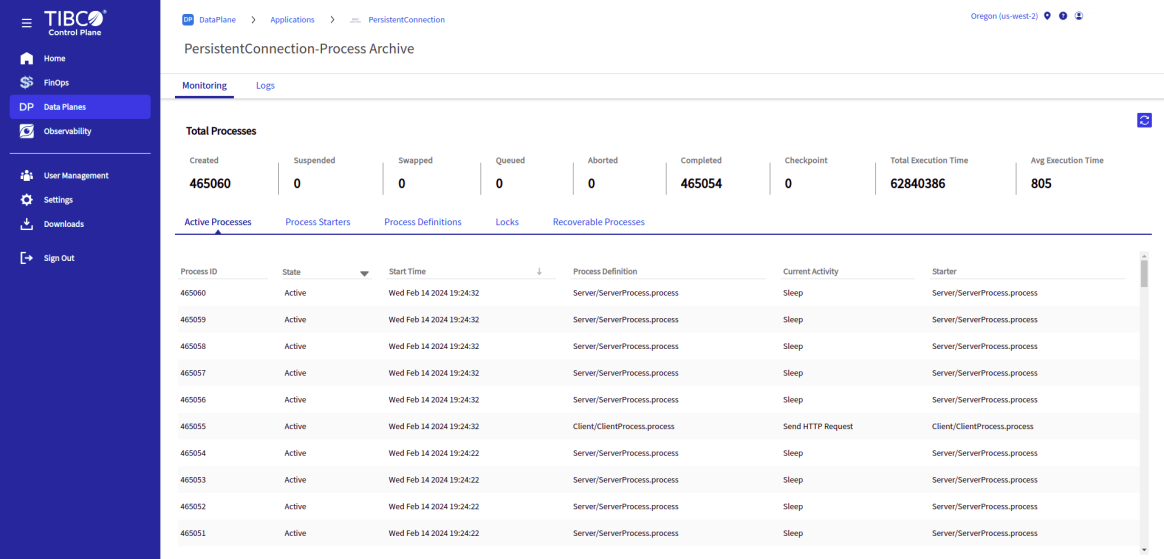Sort by Start Time arrow
Image resolution: width=1164 pixels, height=559 pixels.
tap(539, 272)
